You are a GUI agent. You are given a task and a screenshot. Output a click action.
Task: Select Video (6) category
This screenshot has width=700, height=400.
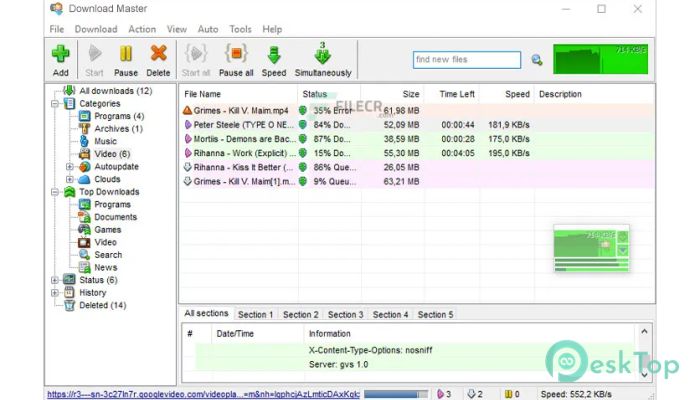[112, 154]
